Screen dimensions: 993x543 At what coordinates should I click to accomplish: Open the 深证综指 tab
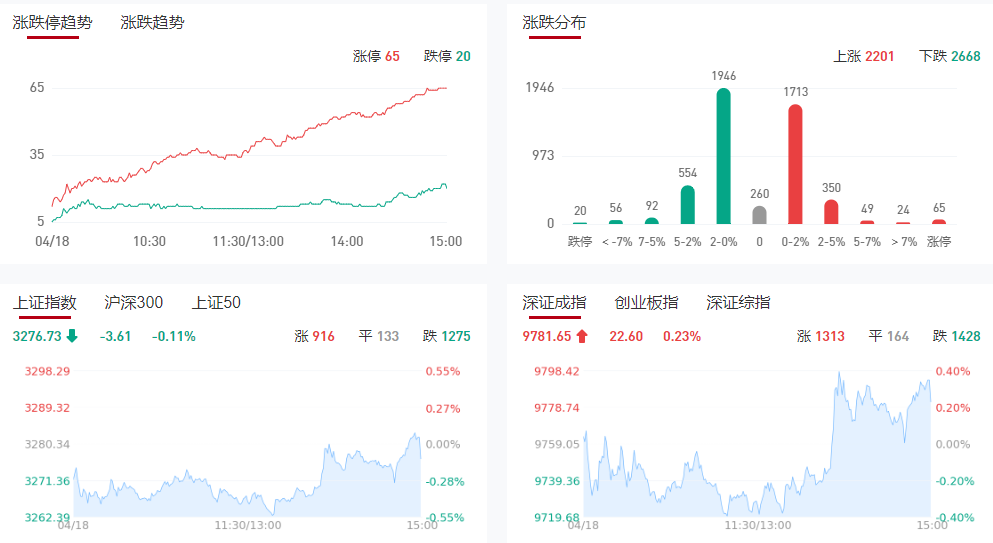[738, 303]
